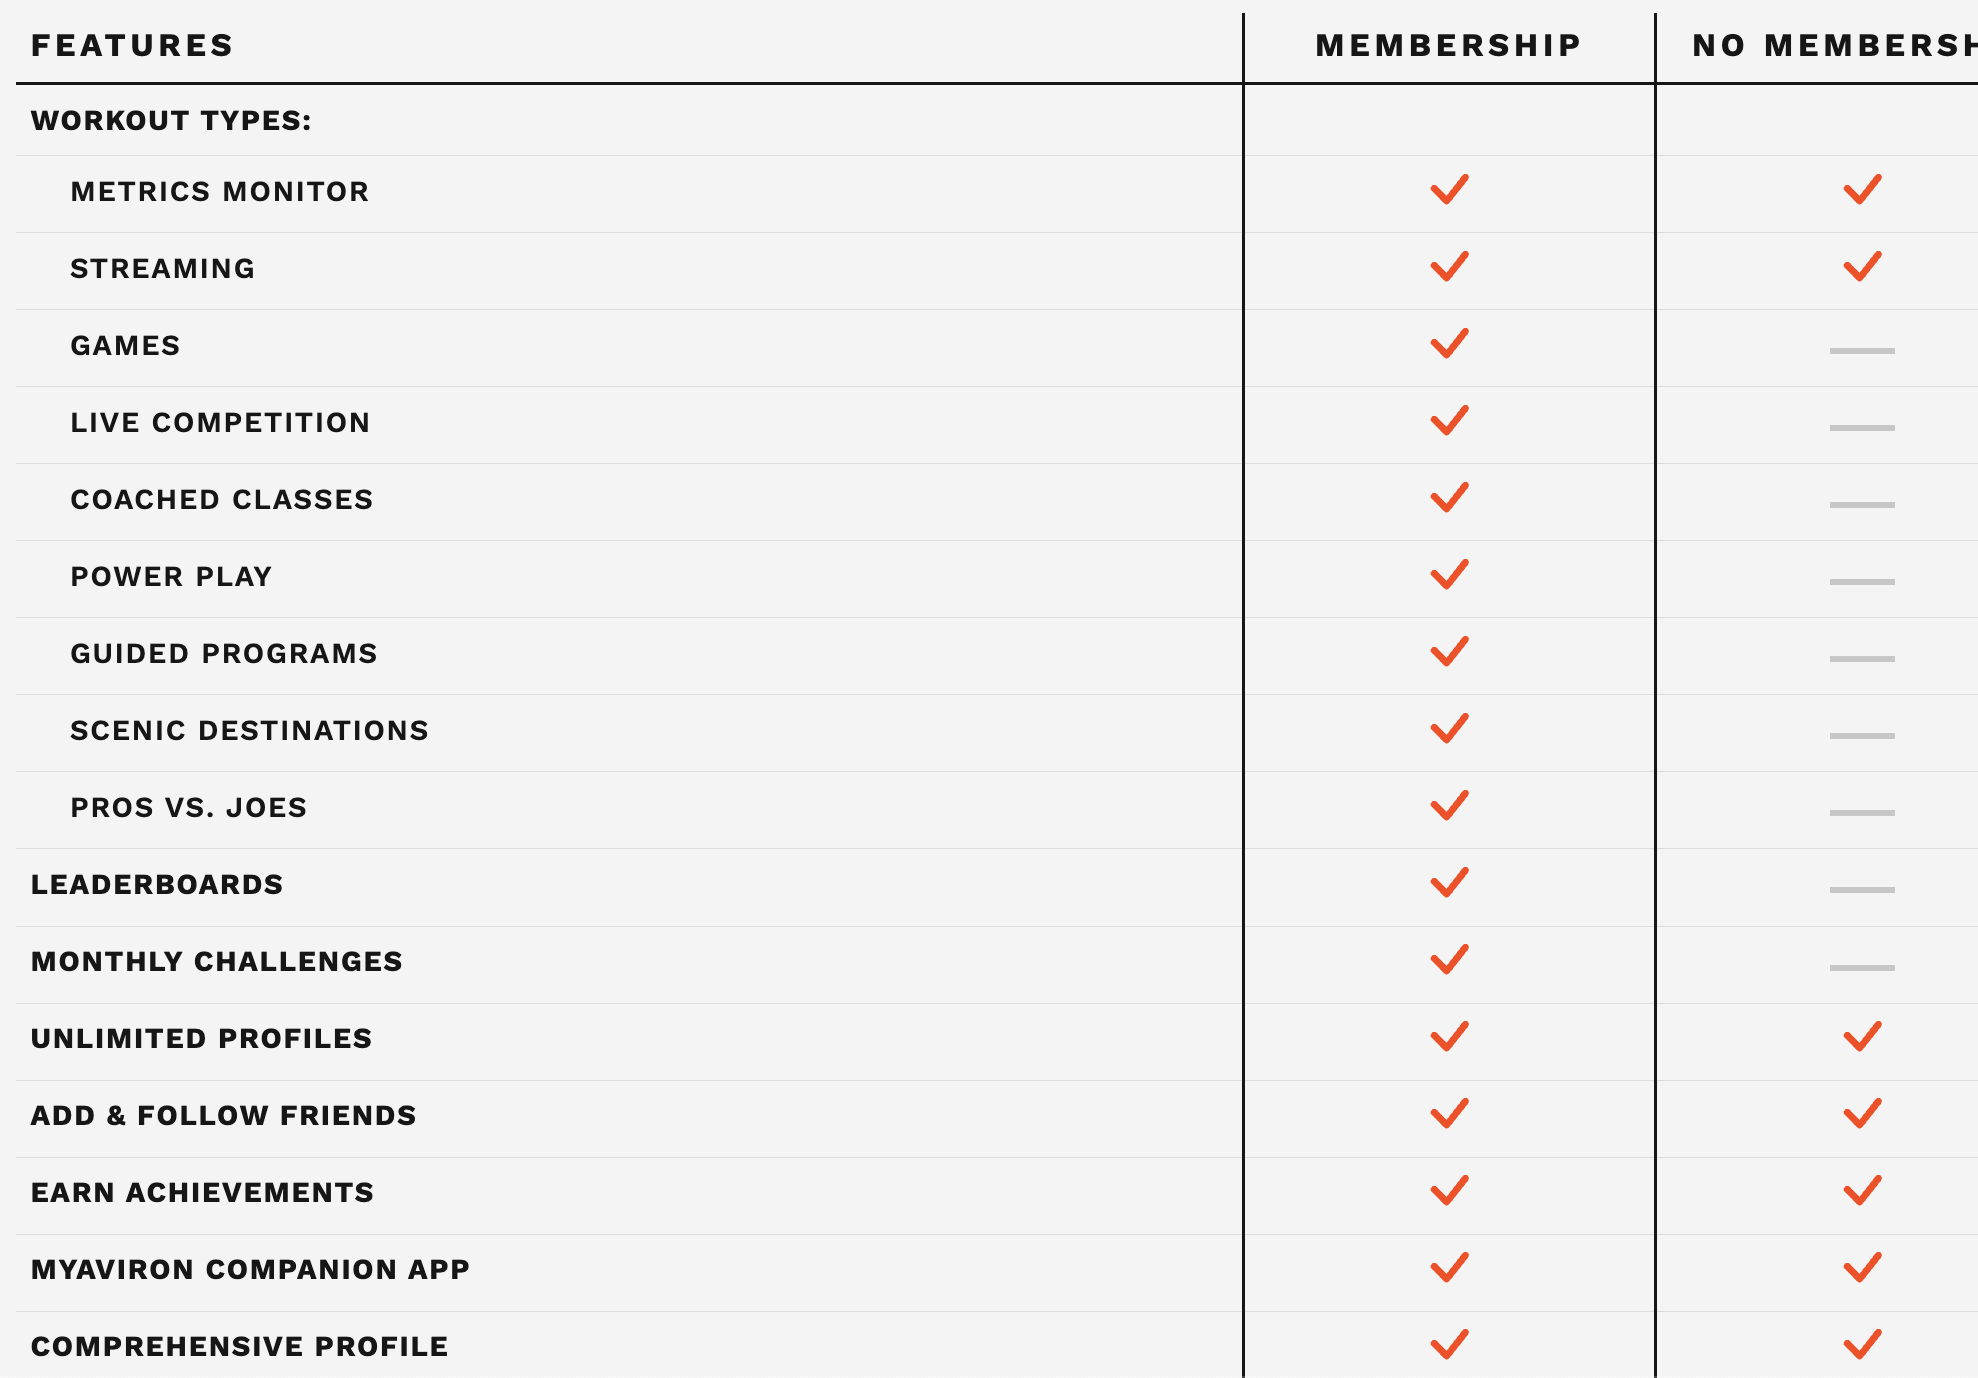The width and height of the screenshot is (1978, 1378).
Task: Click the Membership checkmark for Games
Action: pyautogui.click(x=1449, y=344)
